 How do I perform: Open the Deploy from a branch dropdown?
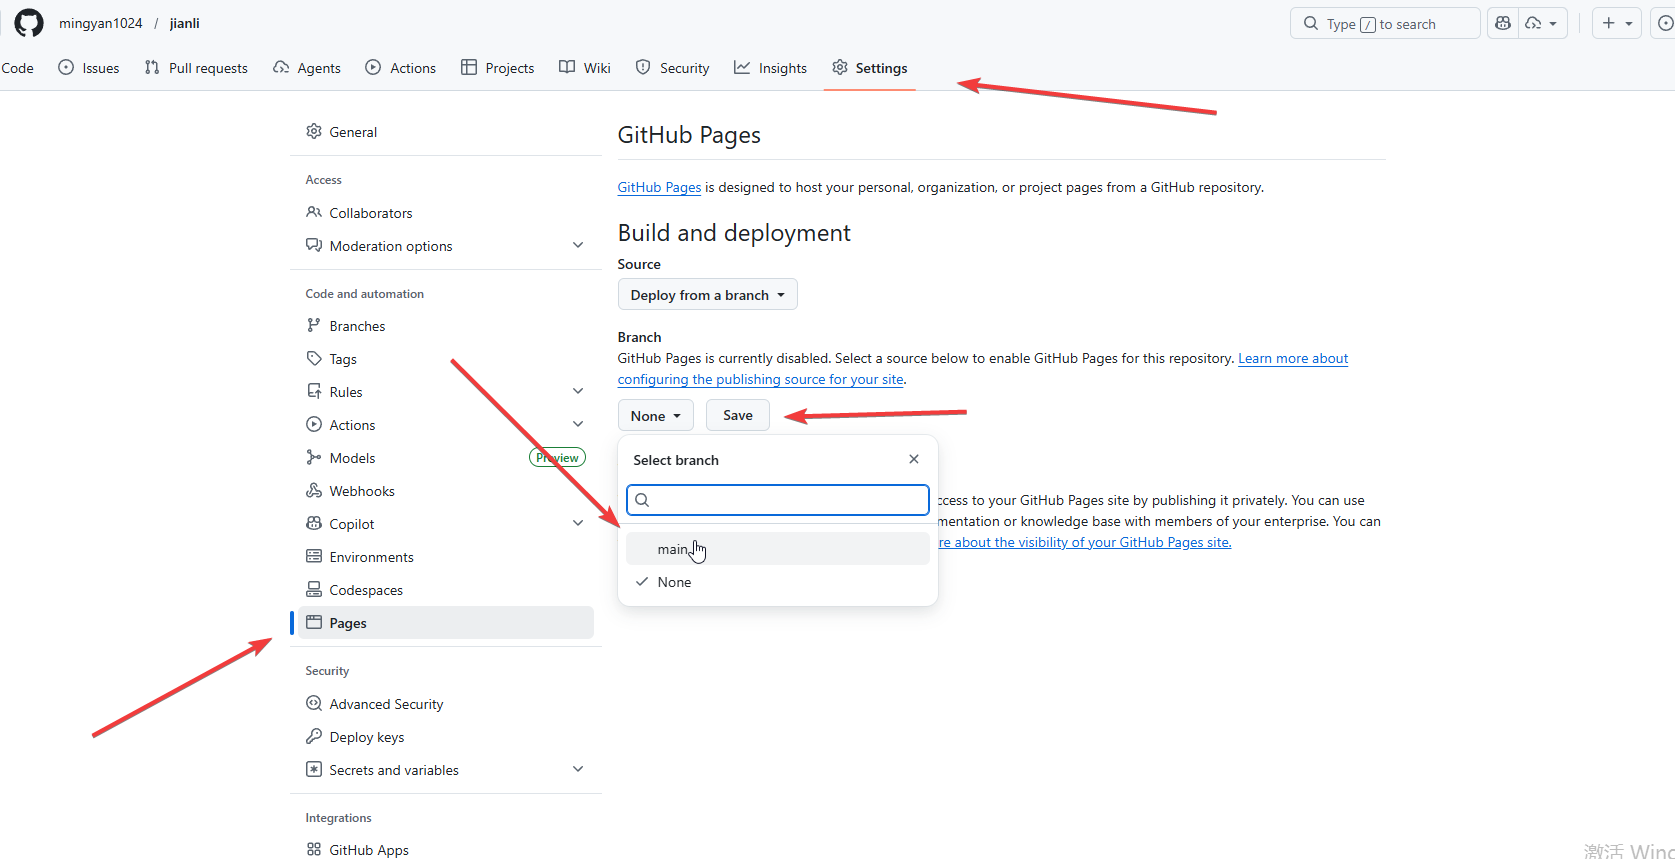tap(707, 295)
